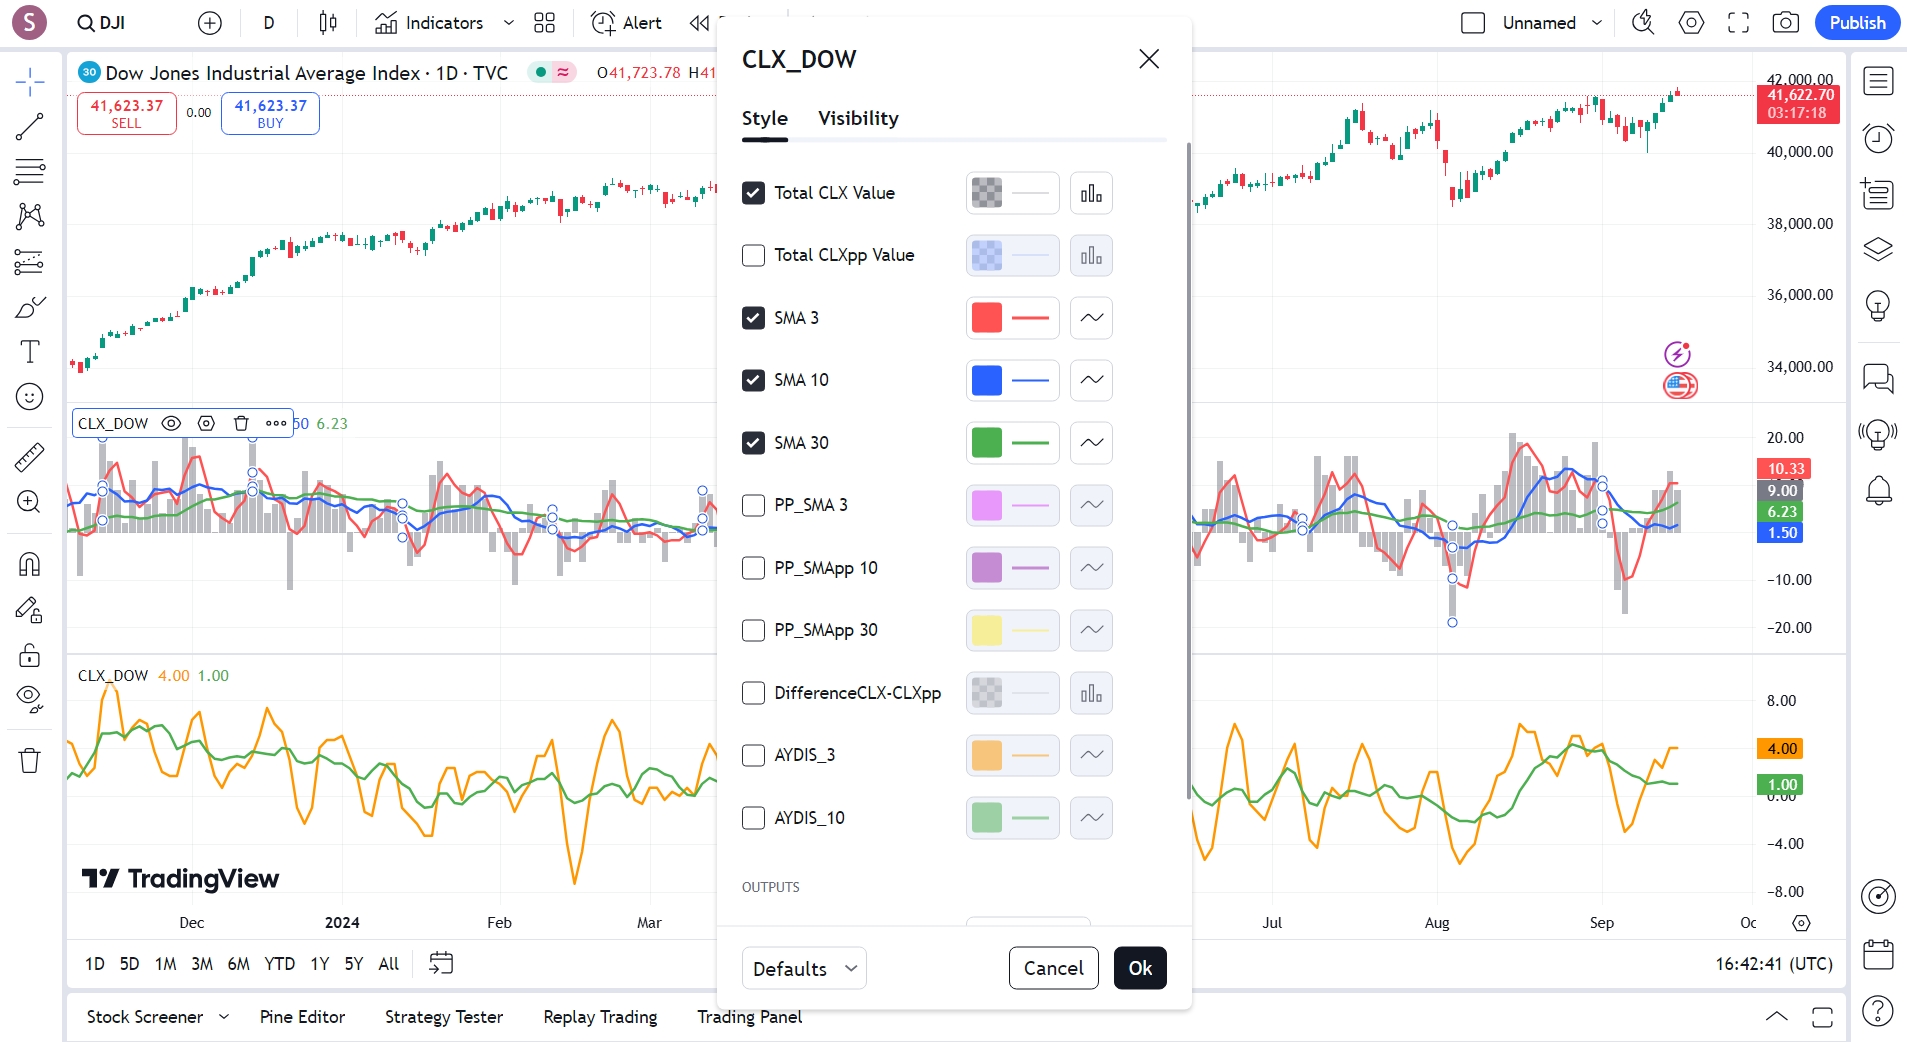Take a chart snapshot with camera icon
This screenshot has width=1907, height=1042.
point(1785,23)
